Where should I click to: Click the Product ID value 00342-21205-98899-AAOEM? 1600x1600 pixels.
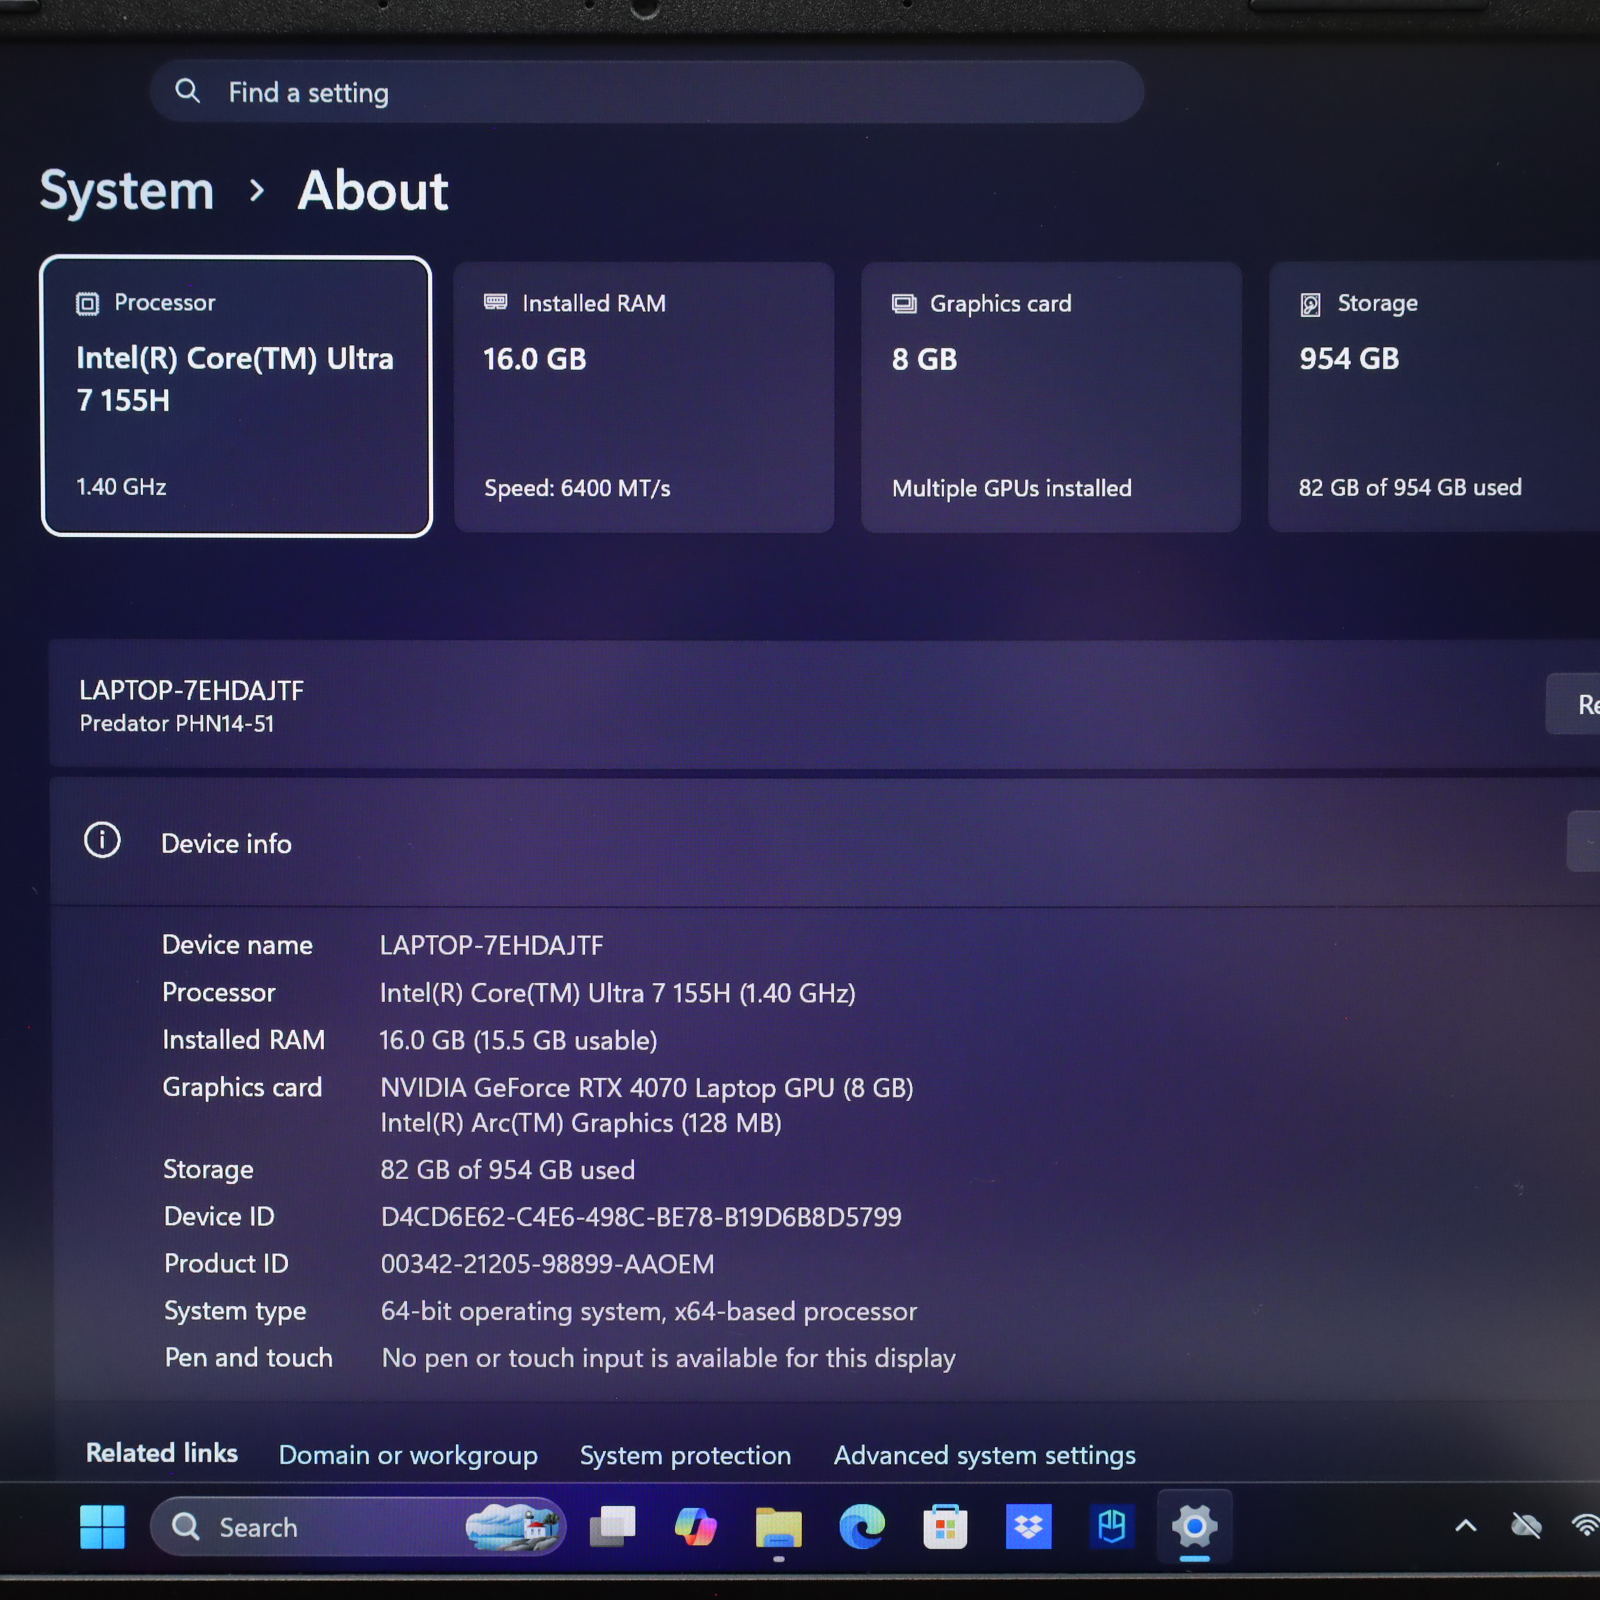[548, 1264]
